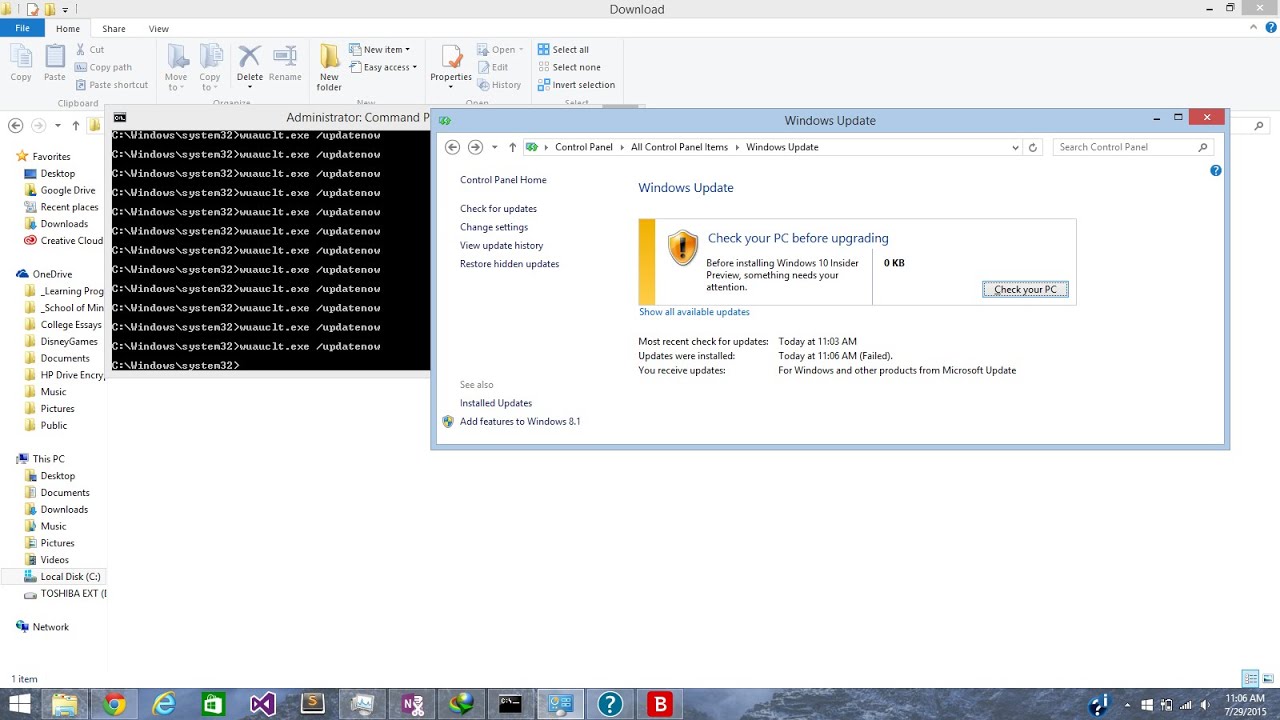The height and width of the screenshot is (720, 1280).
Task: Click Show all available updates
Action: click(694, 312)
